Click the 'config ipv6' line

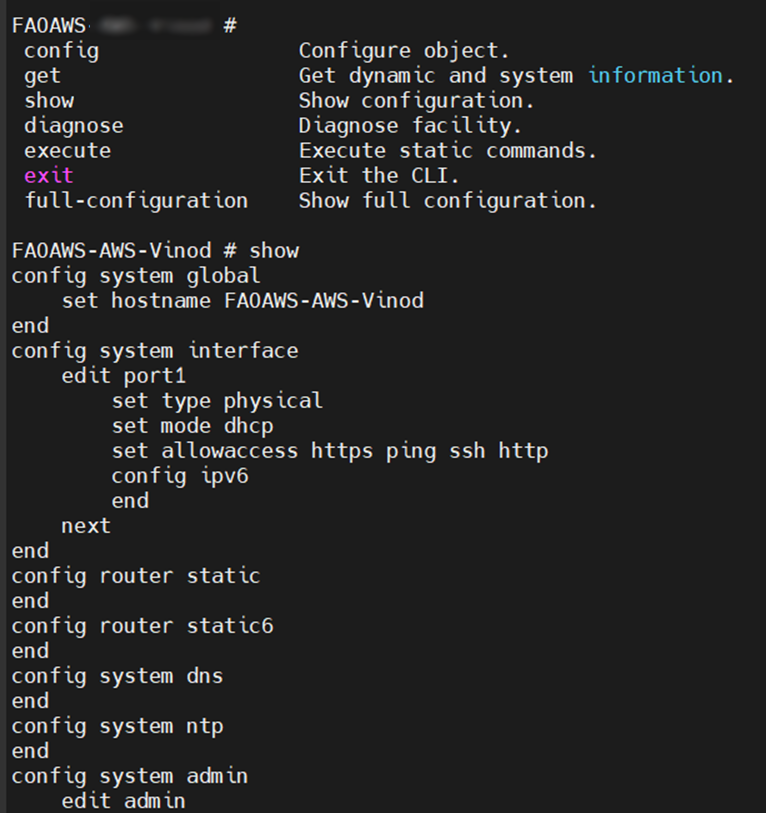pyautogui.click(x=180, y=476)
